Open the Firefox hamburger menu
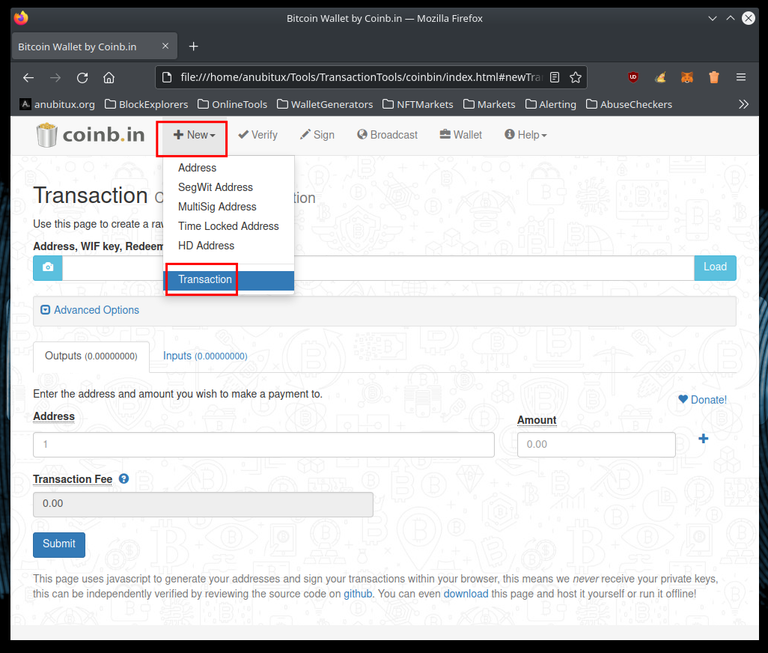Screen dimensions: 768x653 pos(741,77)
